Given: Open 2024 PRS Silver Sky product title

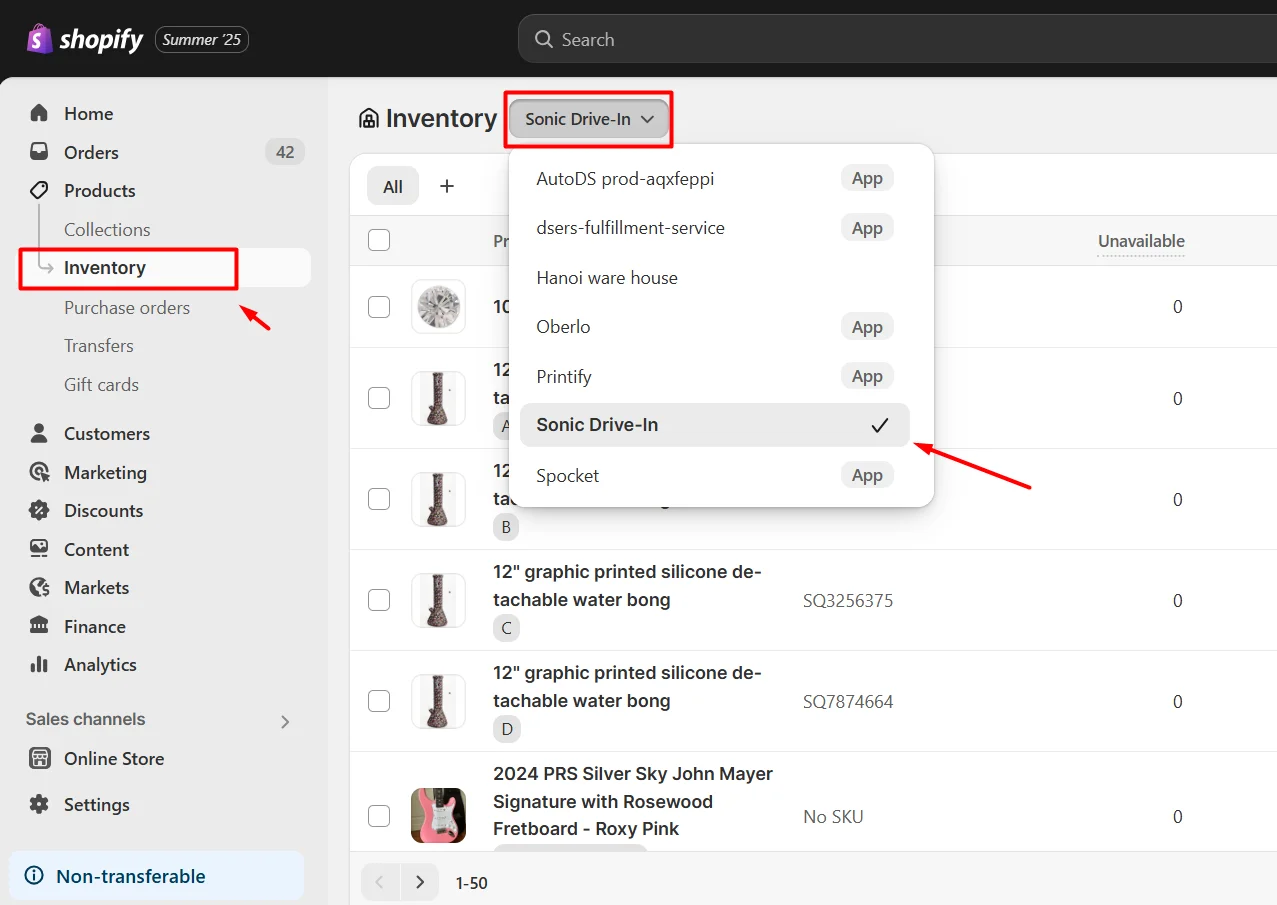Looking at the screenshot, I should (x=633, y=801).
